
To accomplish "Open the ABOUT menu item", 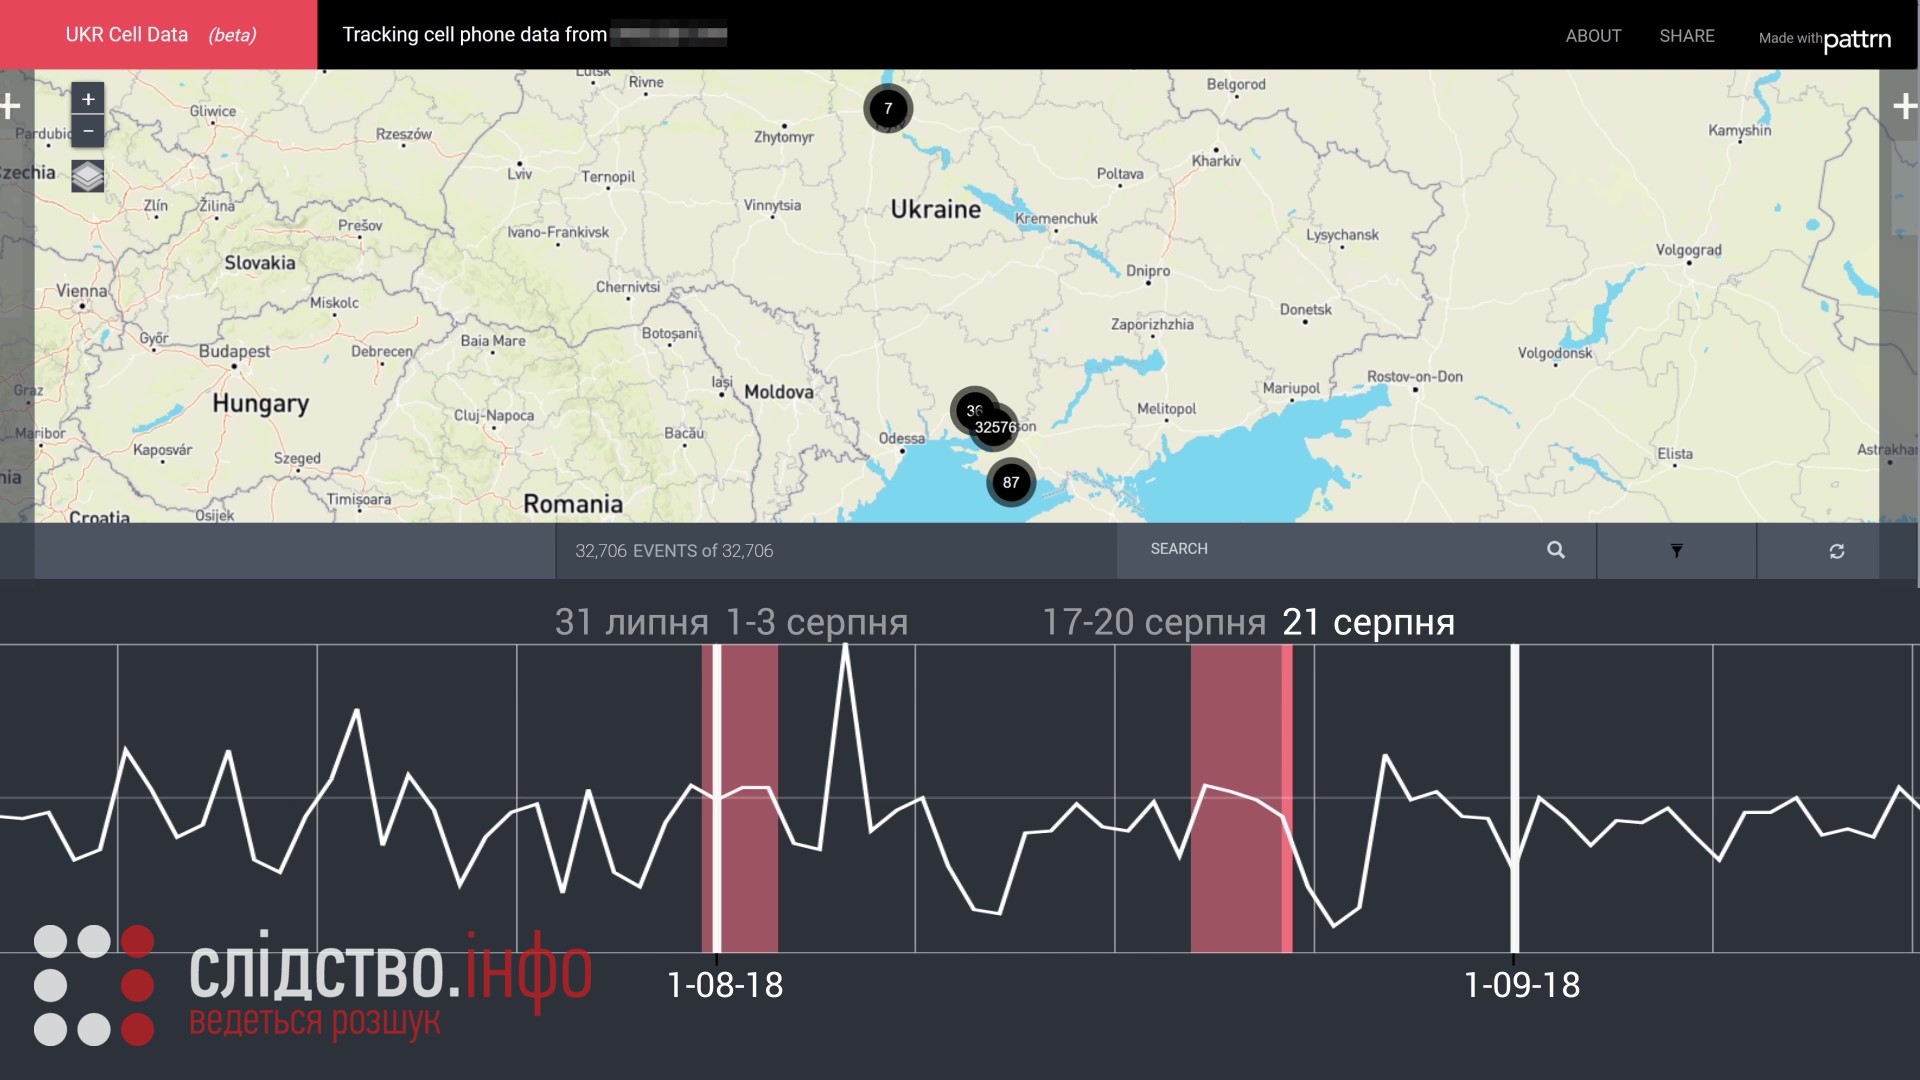I will (x=1593, y=36).
